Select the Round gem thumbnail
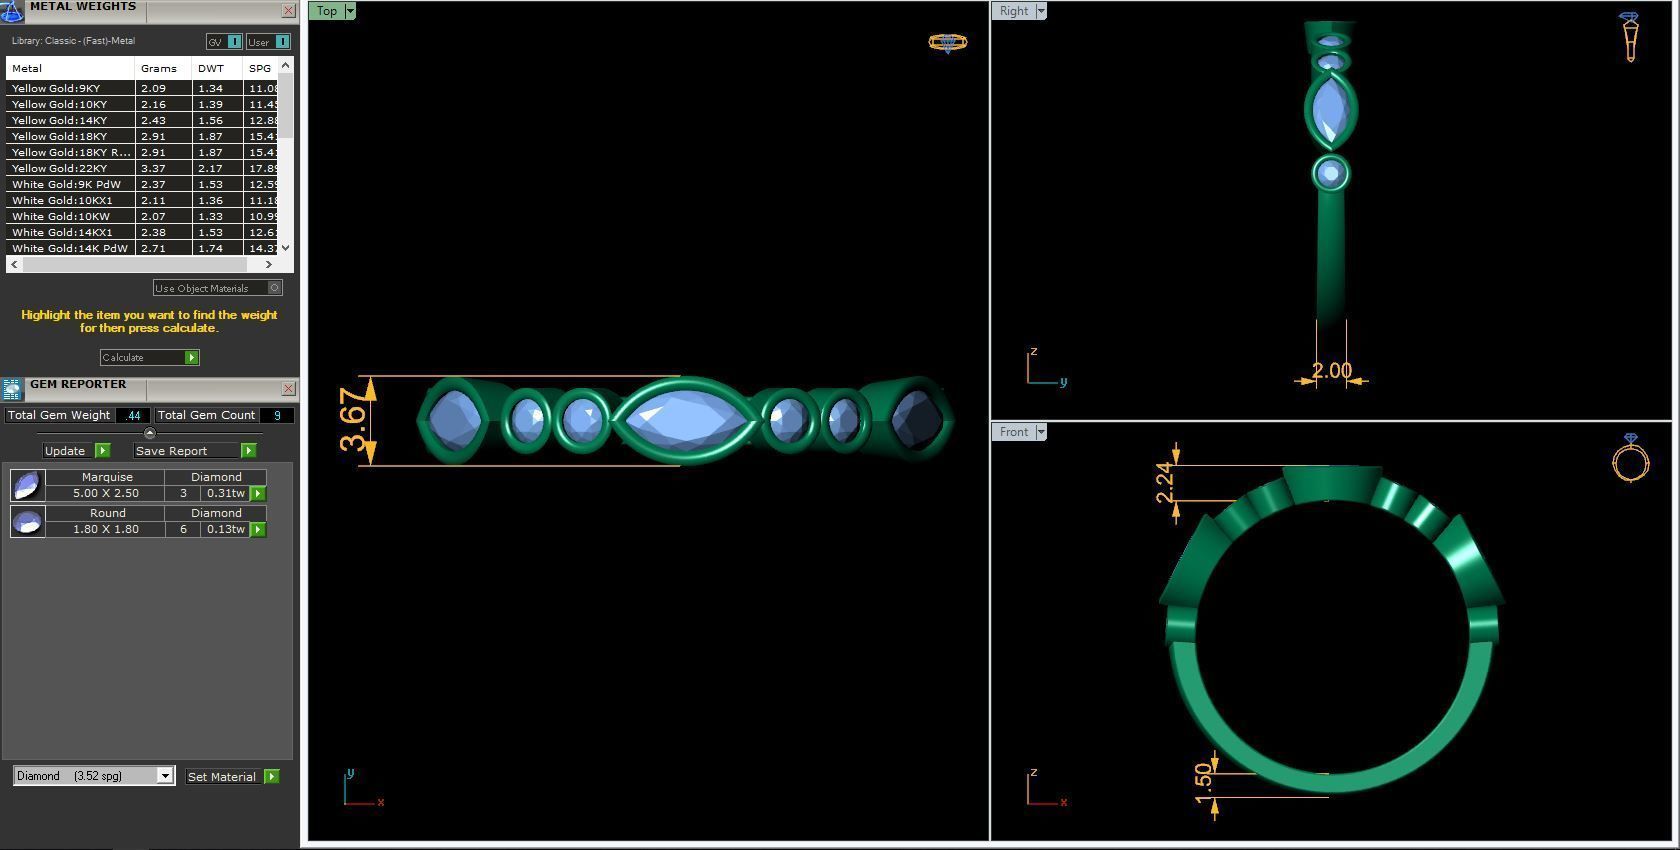Image resolution: width=1680 pixels, height=850 pixels. point(27,521)
